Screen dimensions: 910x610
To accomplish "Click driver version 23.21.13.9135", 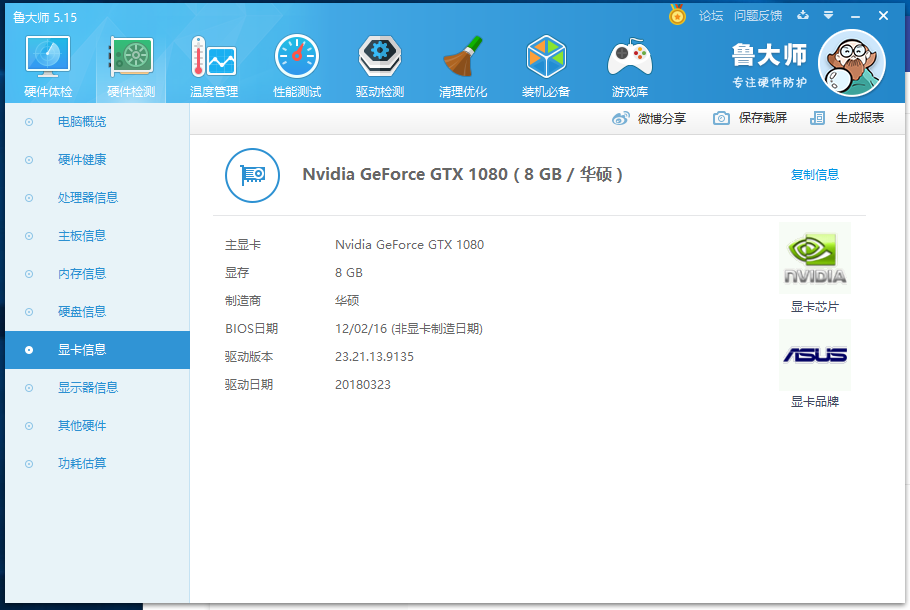I will [x=374, y=357].
